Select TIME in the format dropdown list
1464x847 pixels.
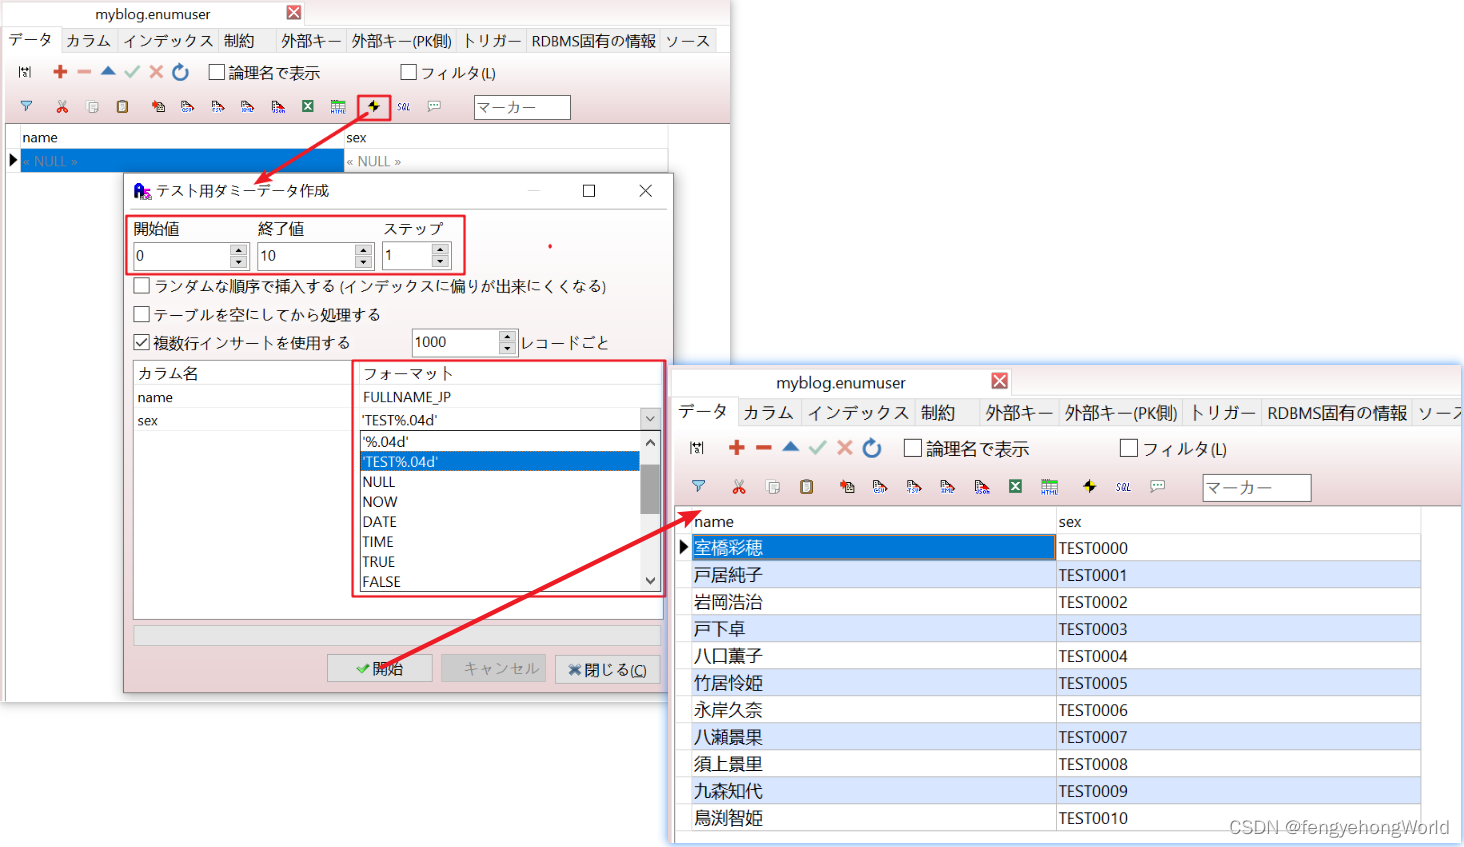click(x=500, y=542)
